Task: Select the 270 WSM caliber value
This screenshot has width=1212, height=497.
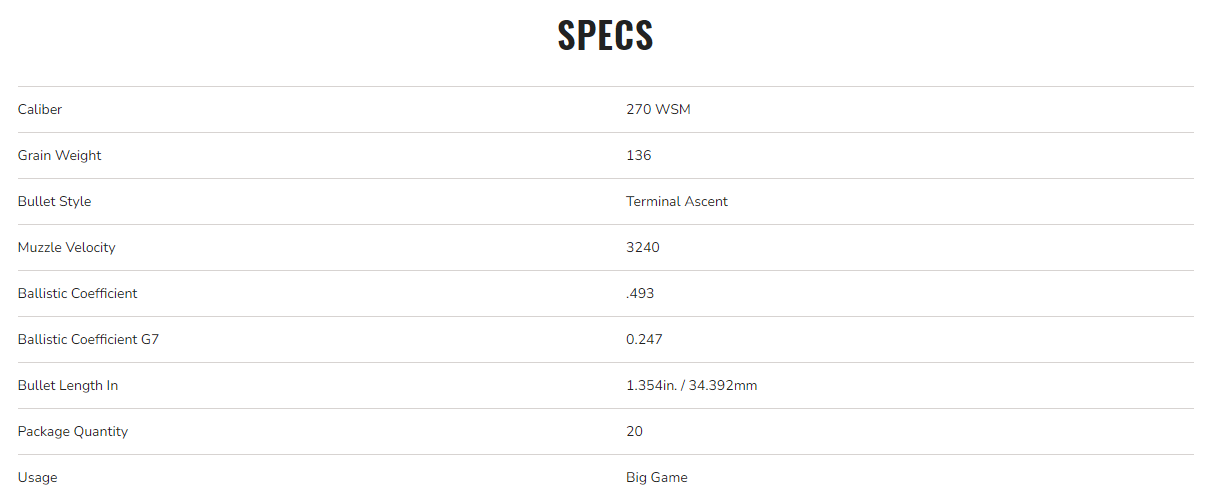Action: (x=658, y=109)
